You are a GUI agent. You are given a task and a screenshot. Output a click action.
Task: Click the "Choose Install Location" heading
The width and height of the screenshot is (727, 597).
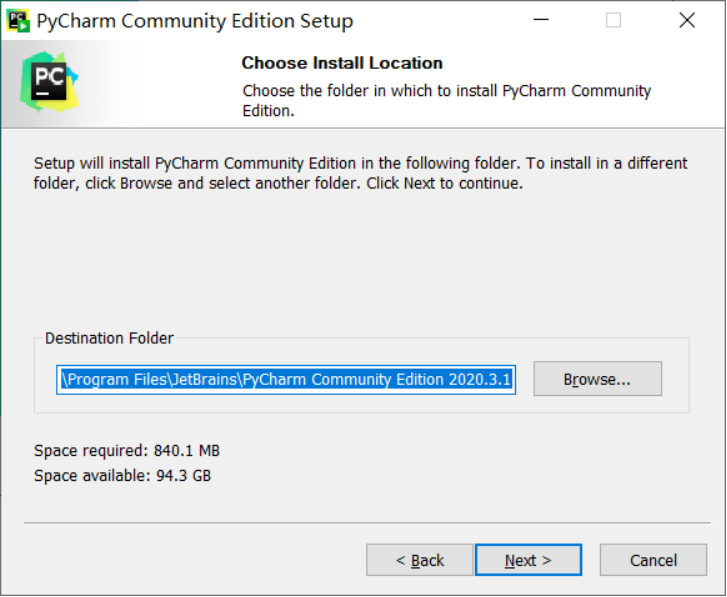pyautogui.click(x=342, y=63)
